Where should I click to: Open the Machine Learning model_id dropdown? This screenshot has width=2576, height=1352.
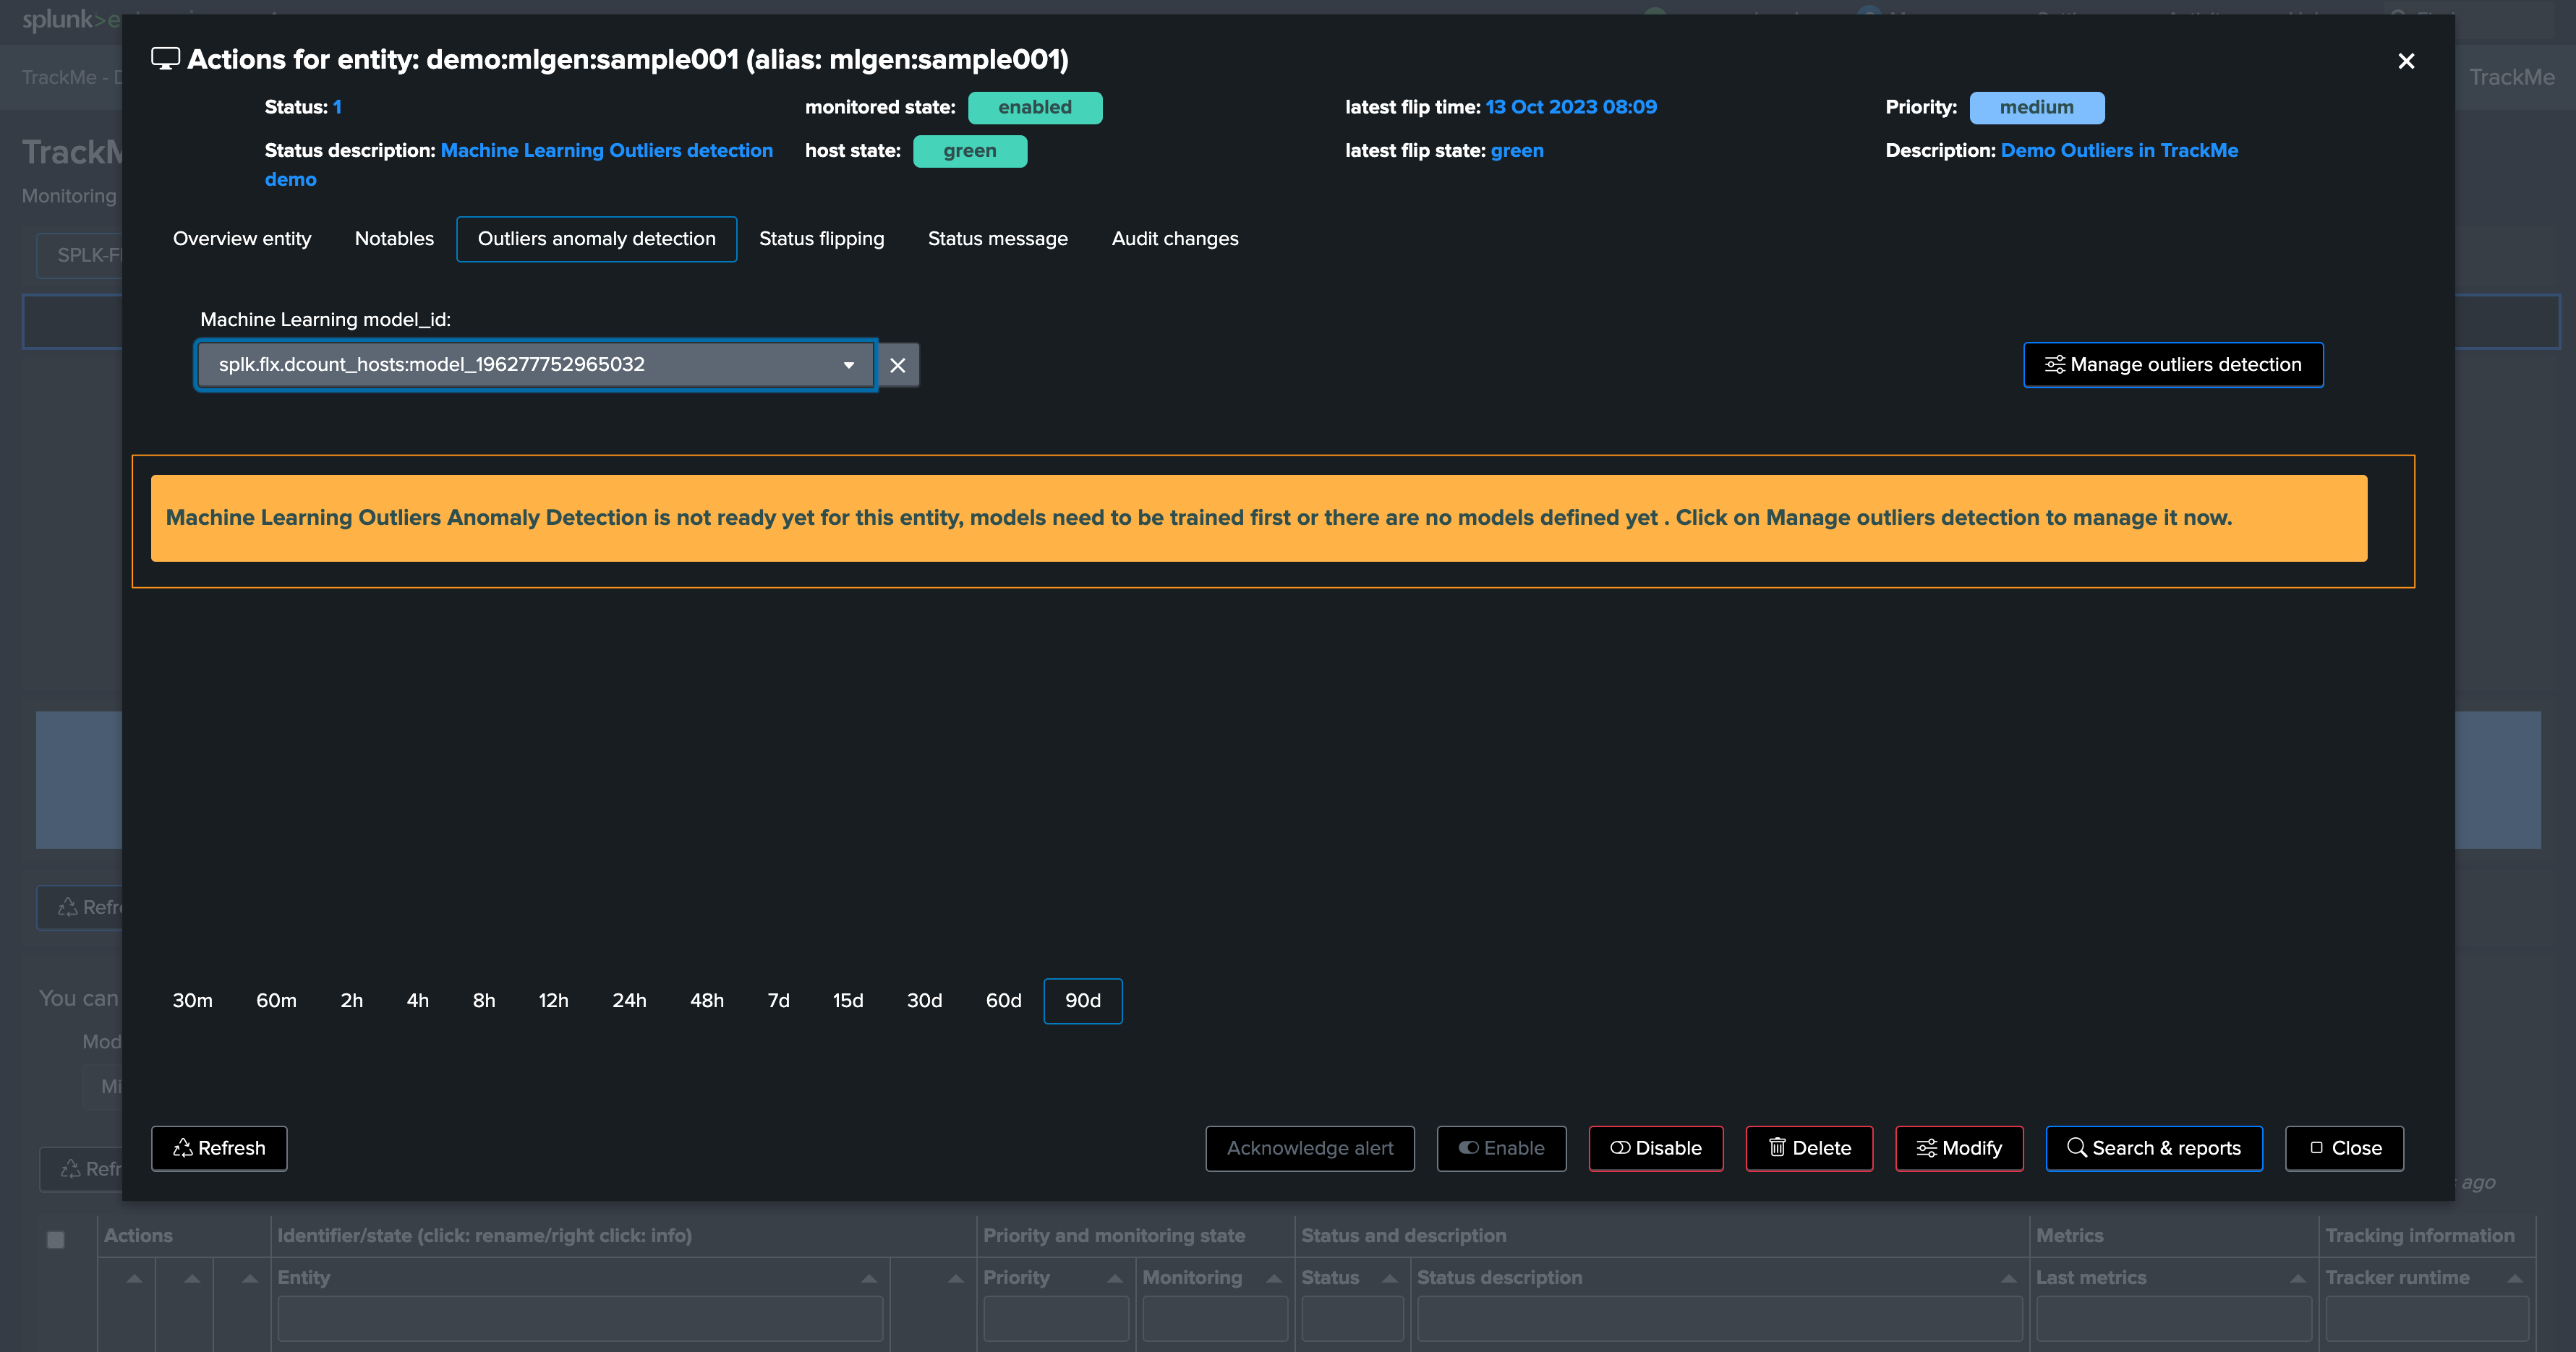coord(536,365)
